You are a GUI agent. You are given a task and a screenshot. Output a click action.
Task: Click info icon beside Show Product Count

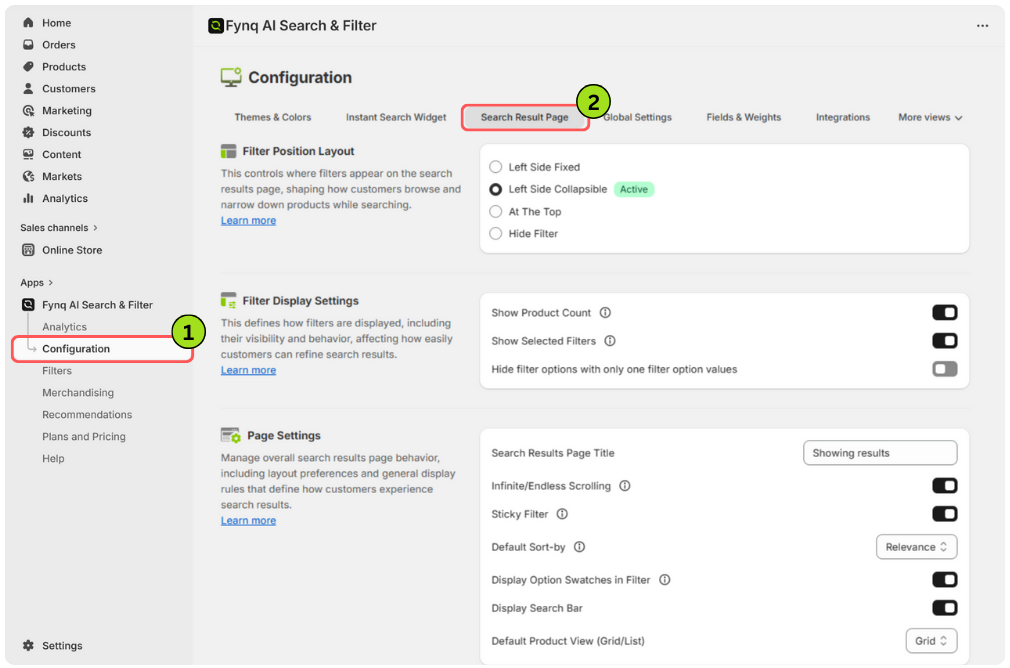point(605,312)
